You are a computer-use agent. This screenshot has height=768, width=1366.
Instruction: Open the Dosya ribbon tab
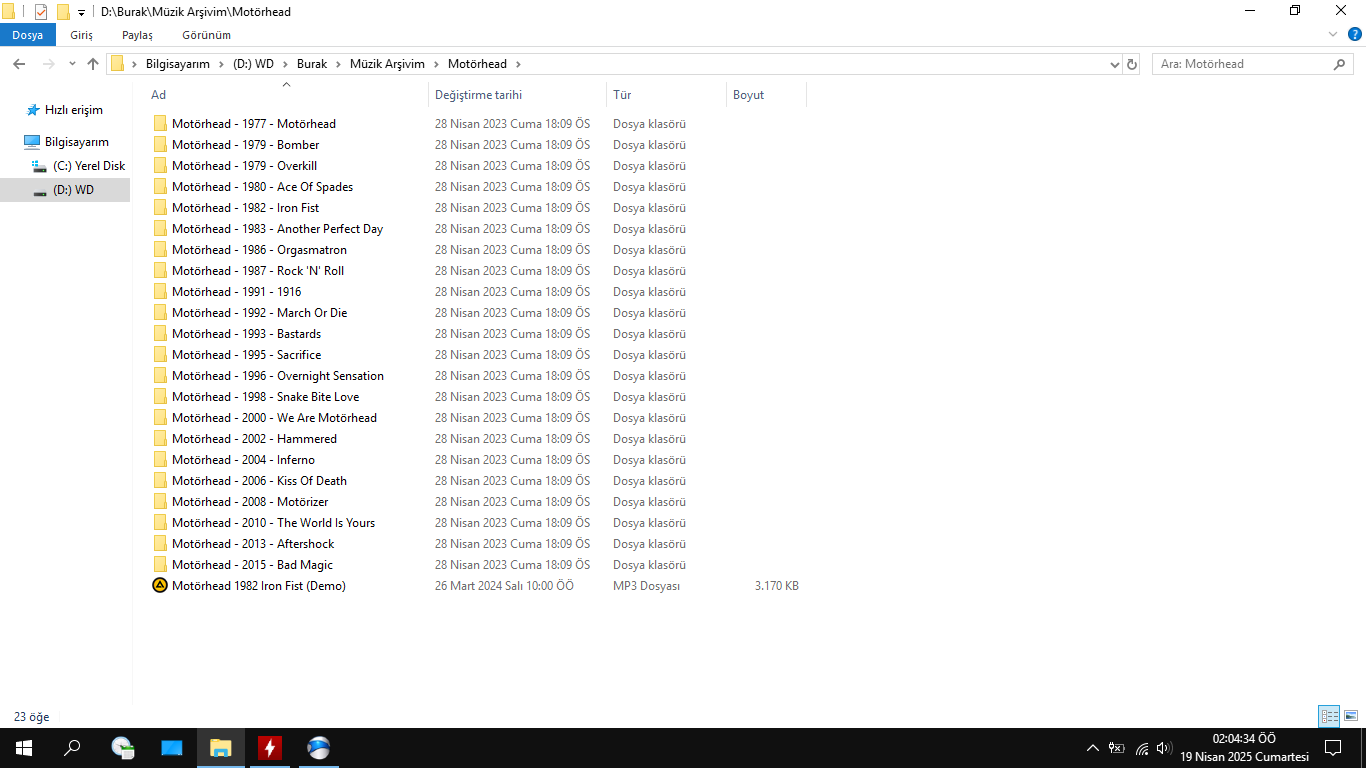[x=28, y=35]
